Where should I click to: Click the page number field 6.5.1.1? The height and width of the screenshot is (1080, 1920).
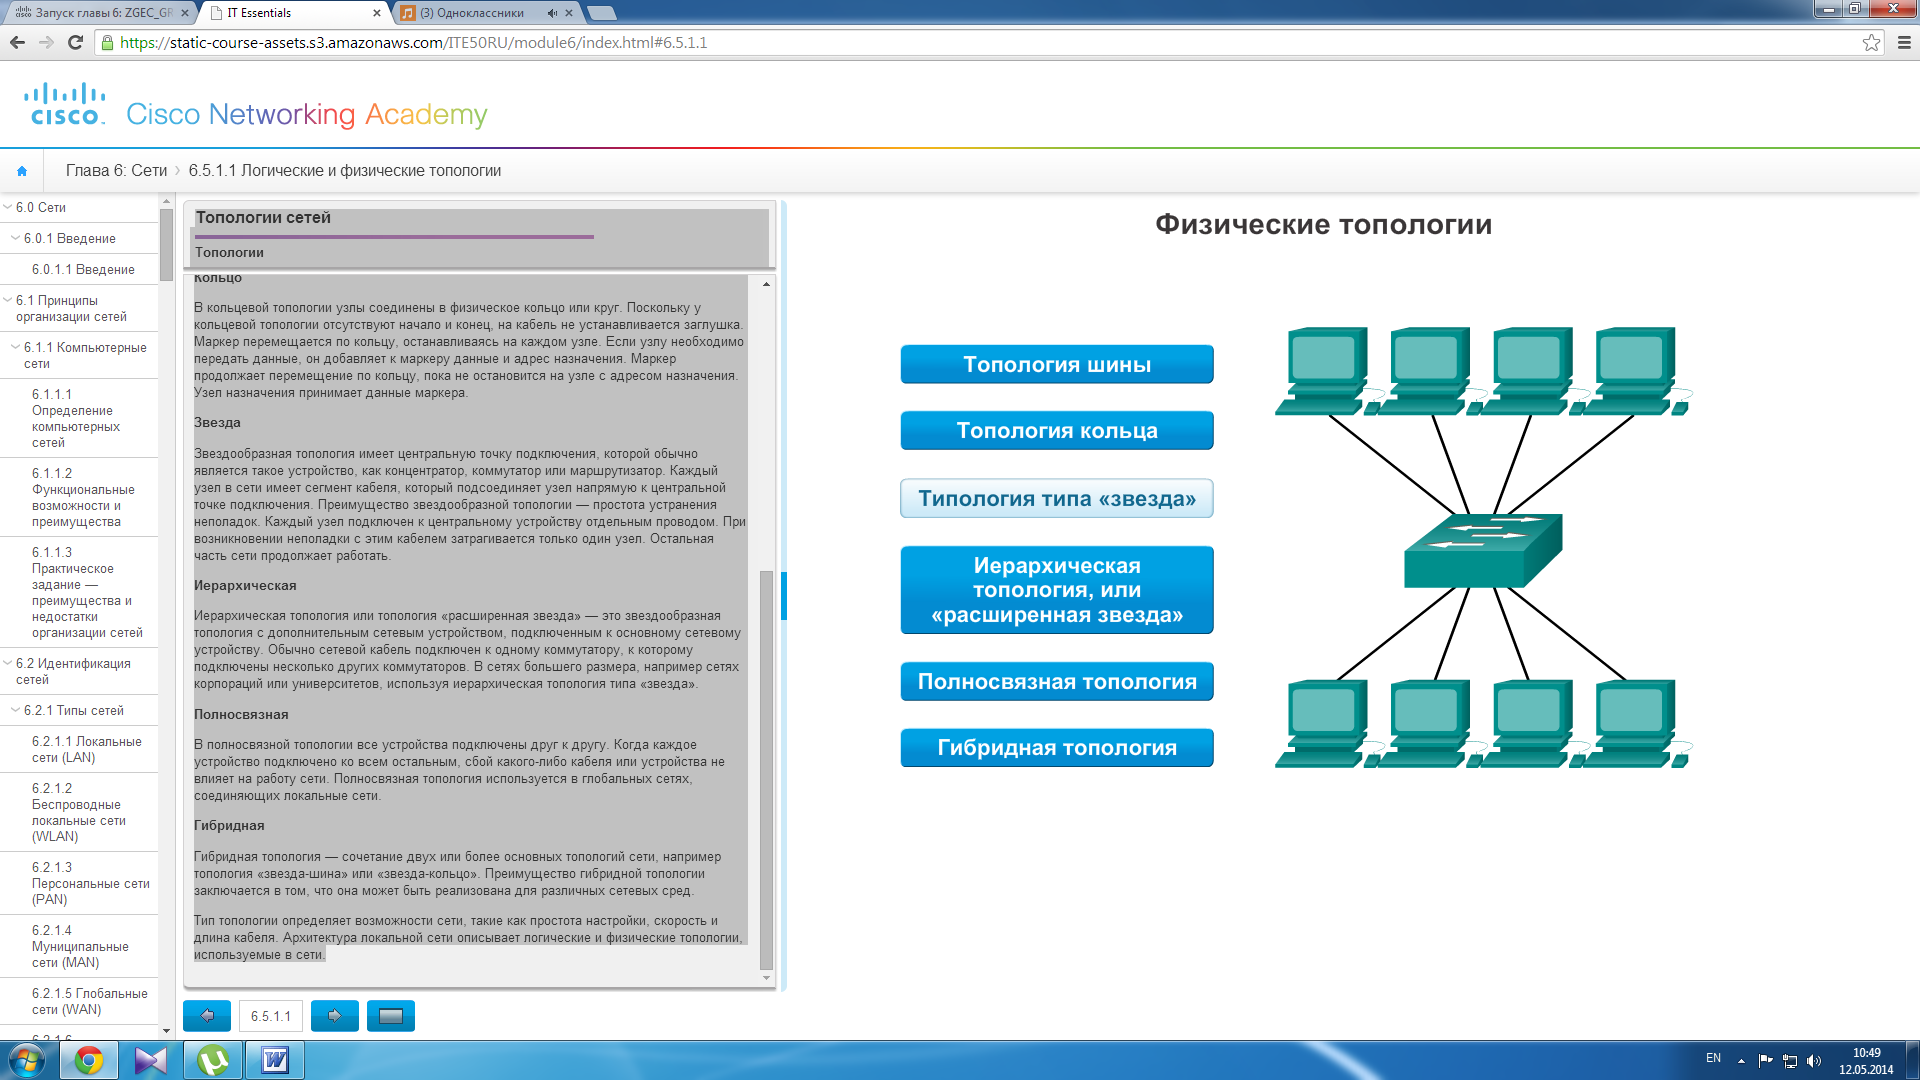coord(271,1016)
